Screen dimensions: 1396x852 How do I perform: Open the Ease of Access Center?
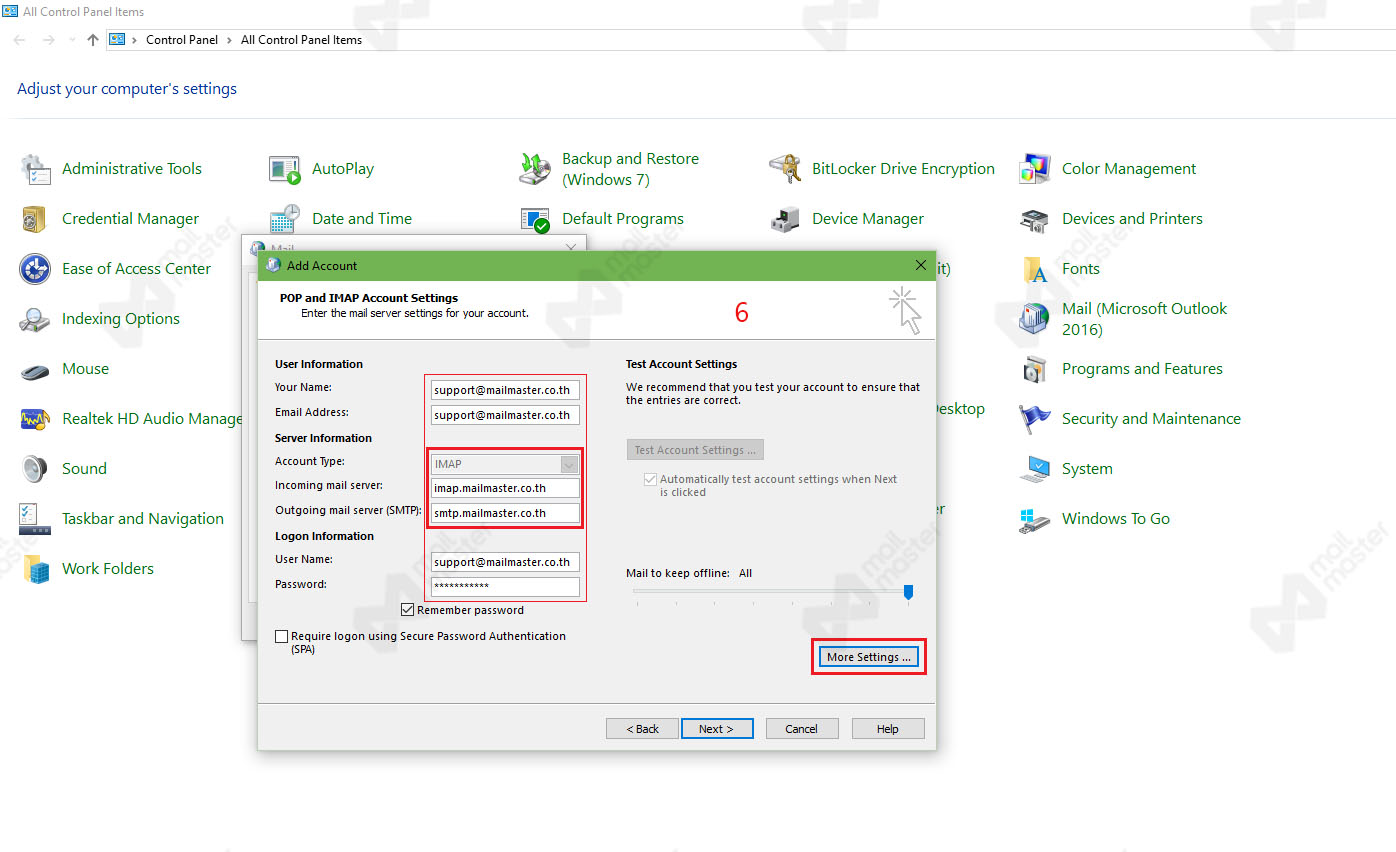pyautogui.click(x=137, y=268)
